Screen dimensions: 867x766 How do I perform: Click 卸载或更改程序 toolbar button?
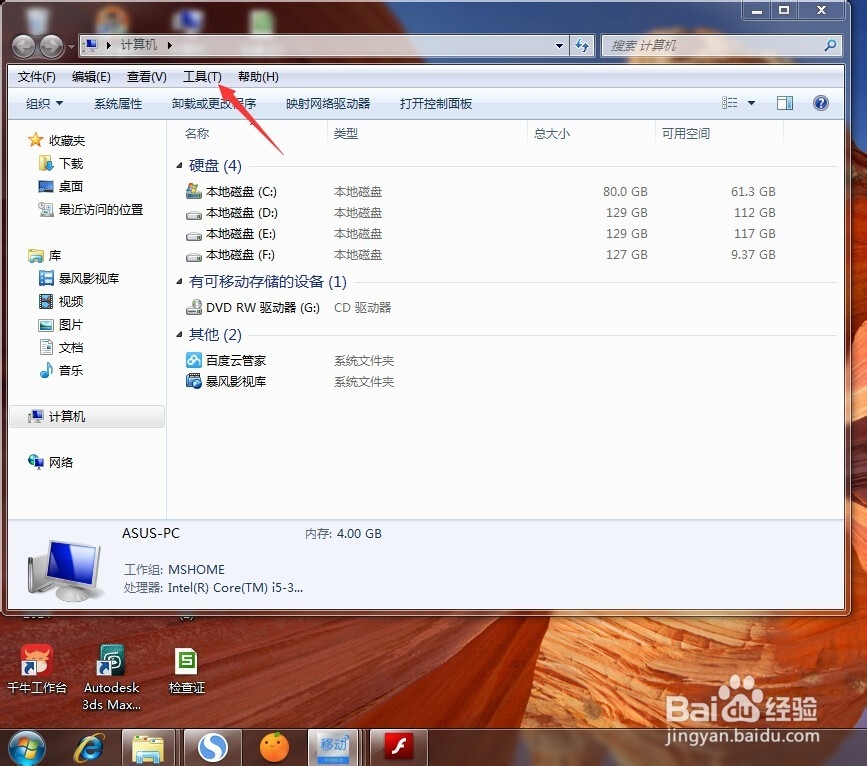pos(214,103)
